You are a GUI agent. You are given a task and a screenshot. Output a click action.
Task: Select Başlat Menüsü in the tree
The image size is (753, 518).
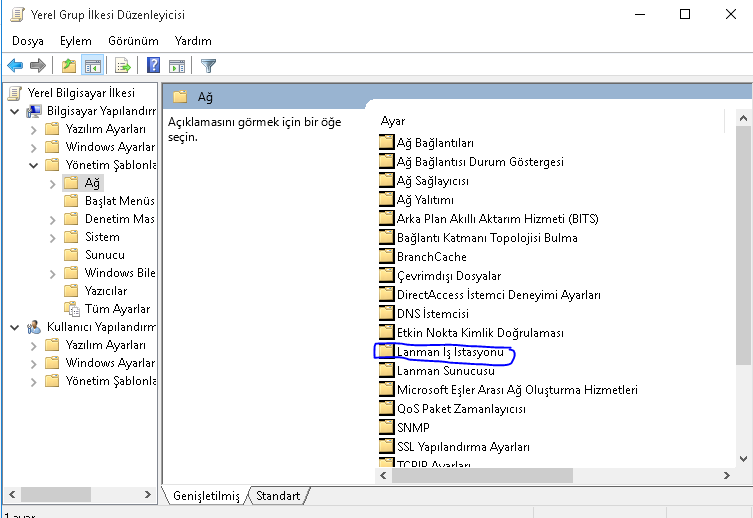[x=120, y=201]
